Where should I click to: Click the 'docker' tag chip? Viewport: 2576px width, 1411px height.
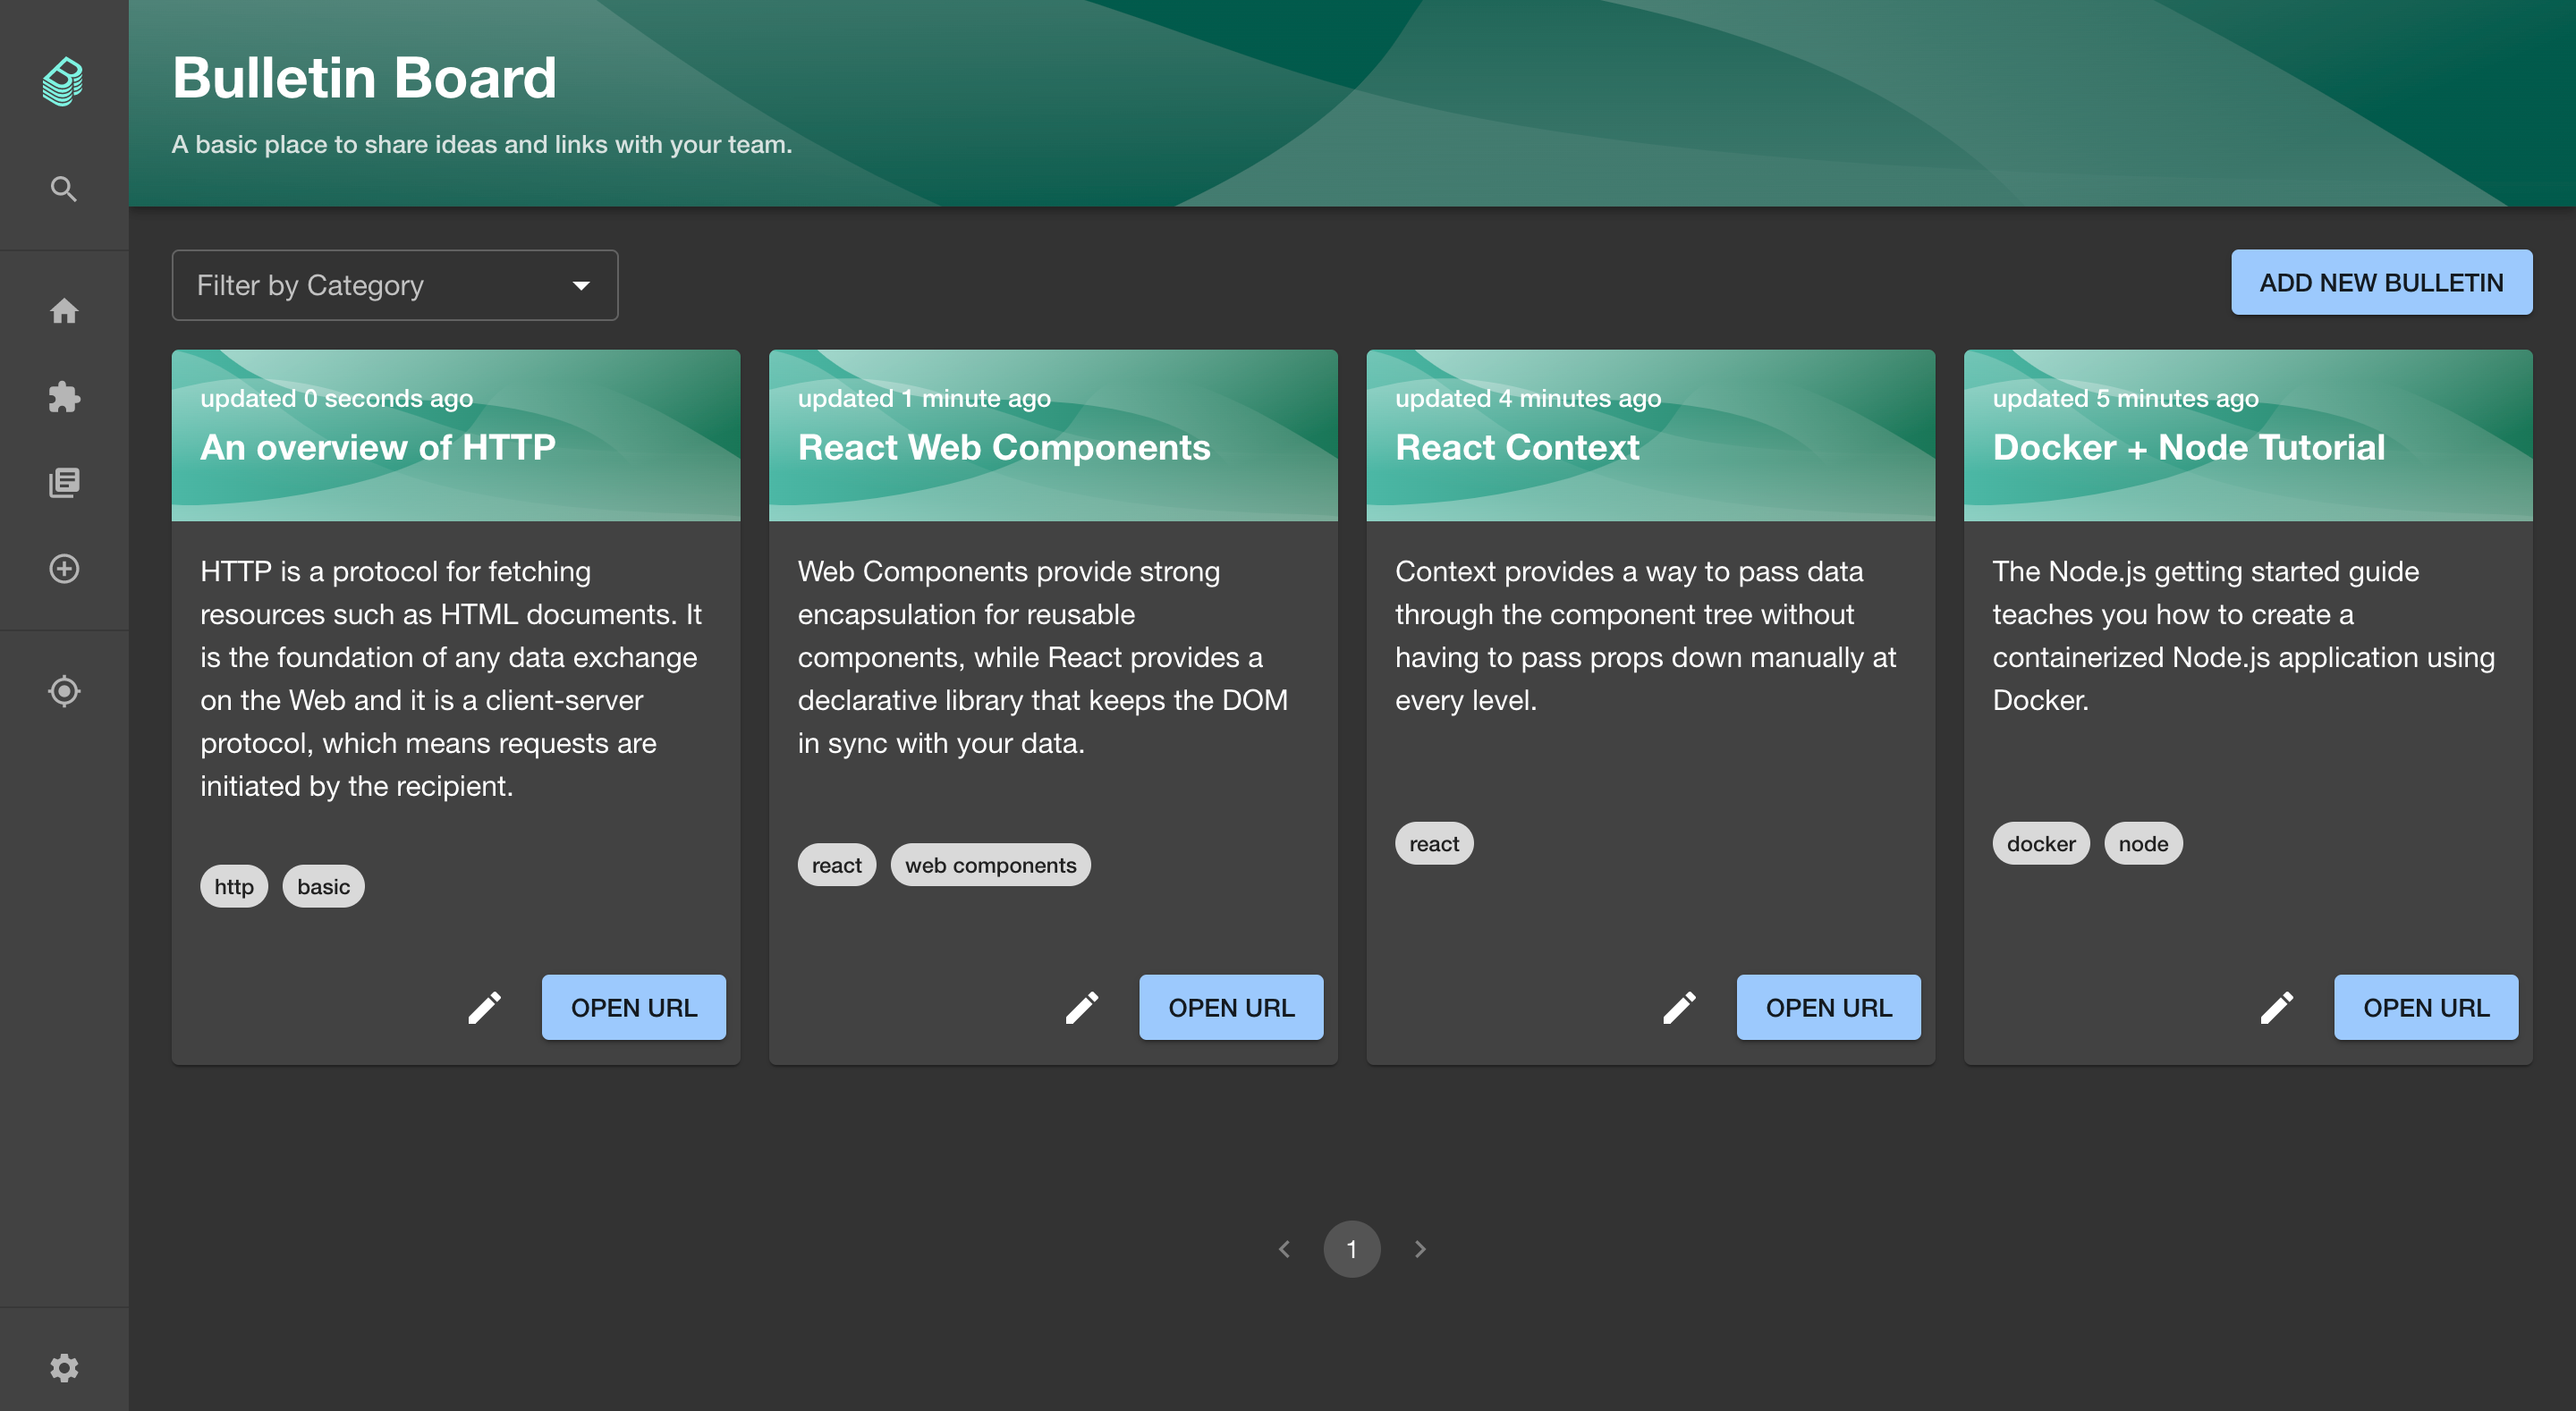(x=2040, y=843)
